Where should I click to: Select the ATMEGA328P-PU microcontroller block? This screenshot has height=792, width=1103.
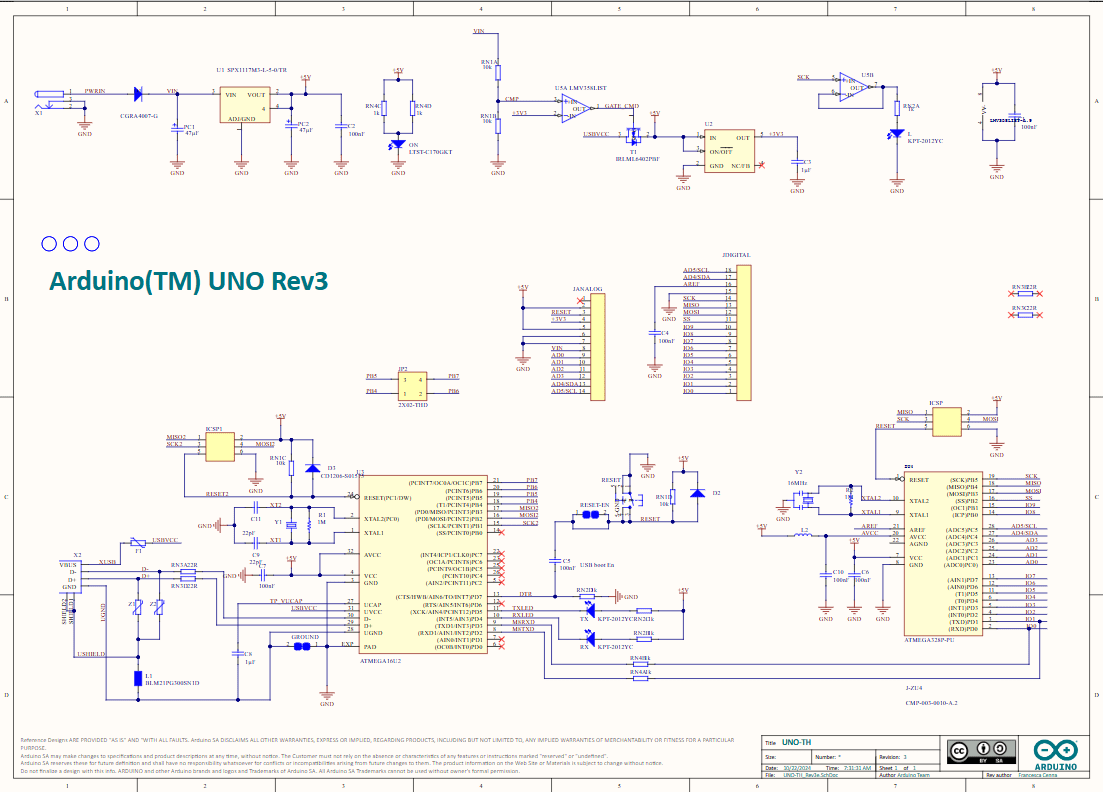(943, 555)
